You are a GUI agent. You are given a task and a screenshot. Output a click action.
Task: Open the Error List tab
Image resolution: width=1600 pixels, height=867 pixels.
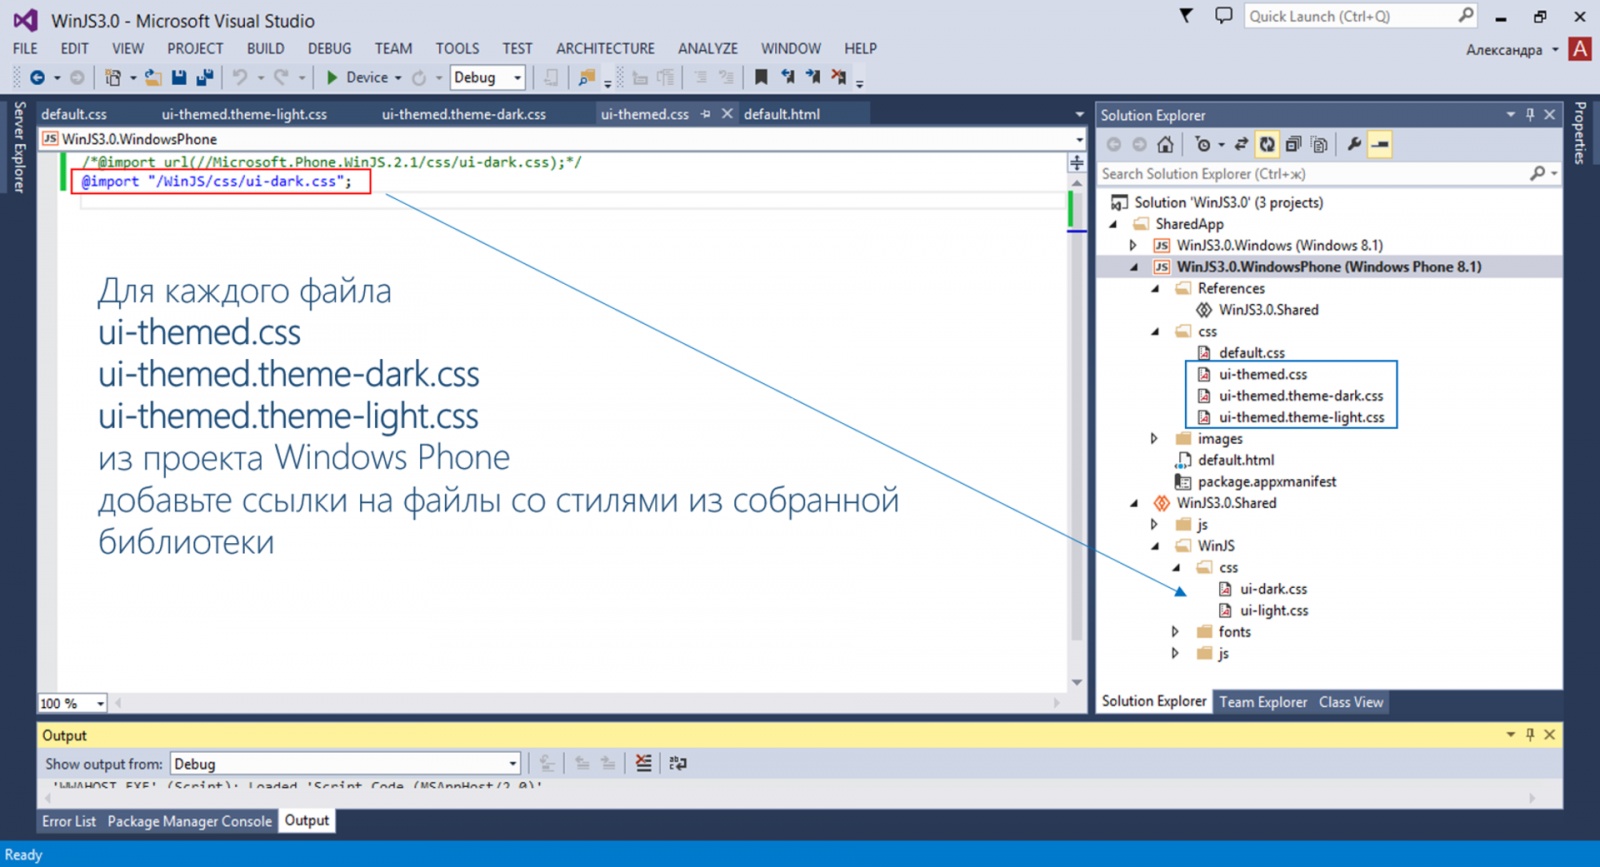(x=69, y=821)
